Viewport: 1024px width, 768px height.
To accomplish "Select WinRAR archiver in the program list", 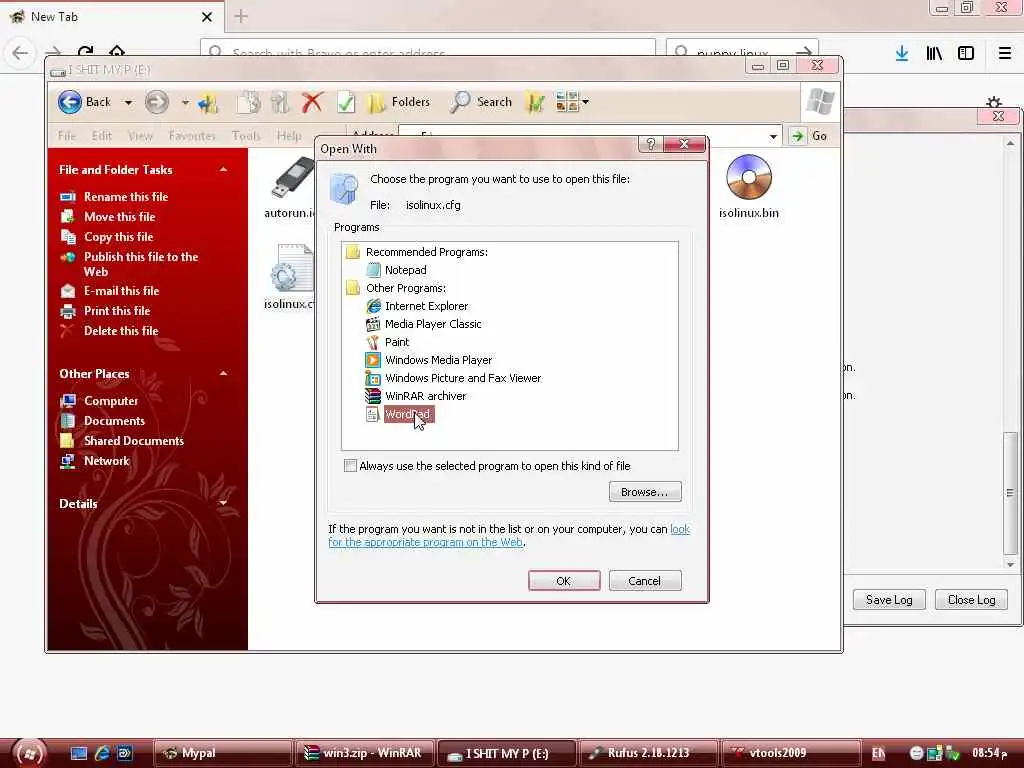I will [x=425, y=396].
